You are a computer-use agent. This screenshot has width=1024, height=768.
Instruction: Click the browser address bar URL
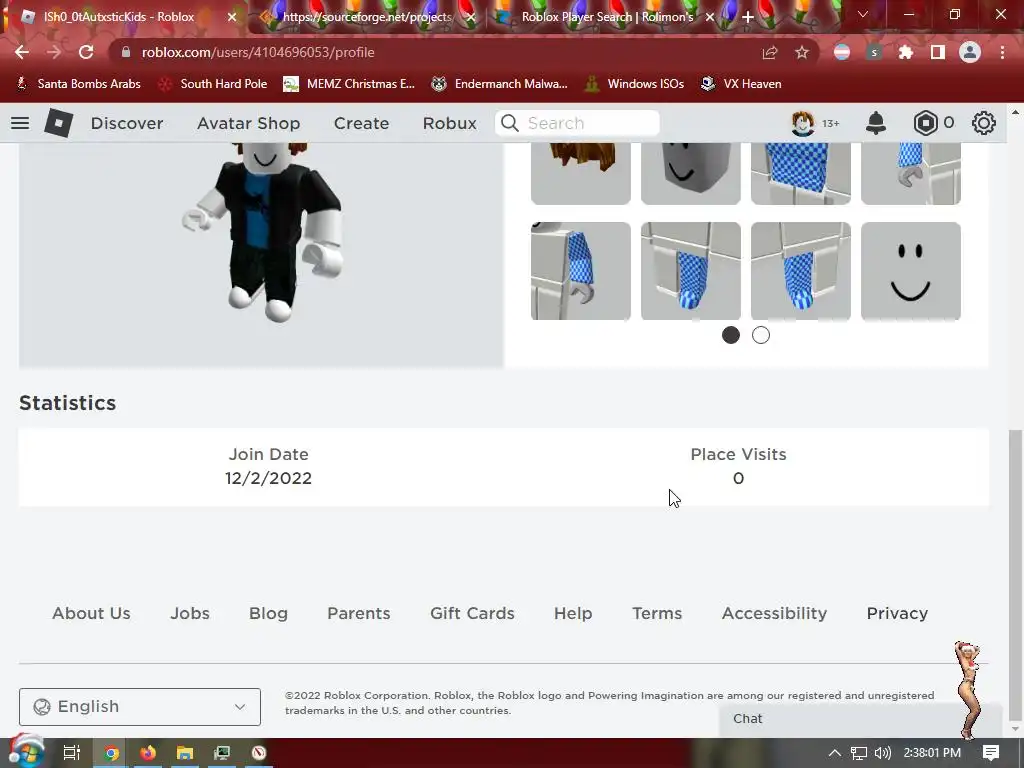pos(258,52)
